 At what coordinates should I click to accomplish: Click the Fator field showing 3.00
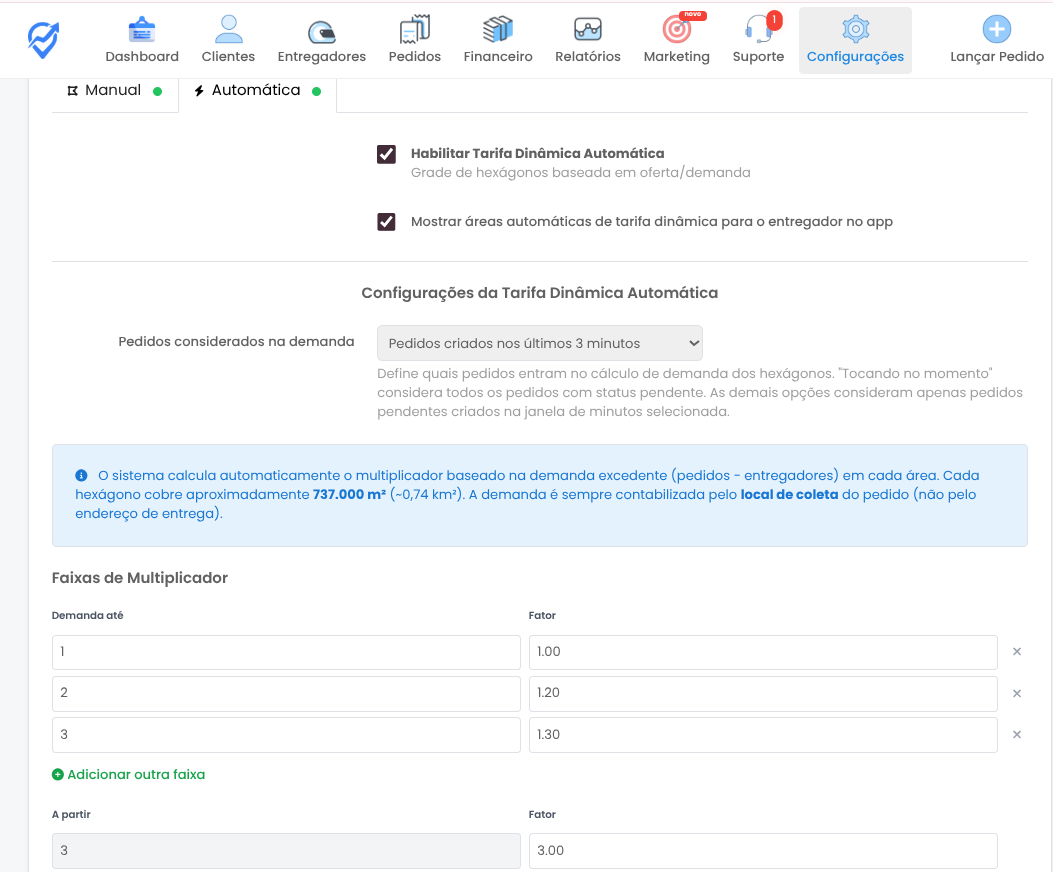pyautogui.click(x=762, y=851)
